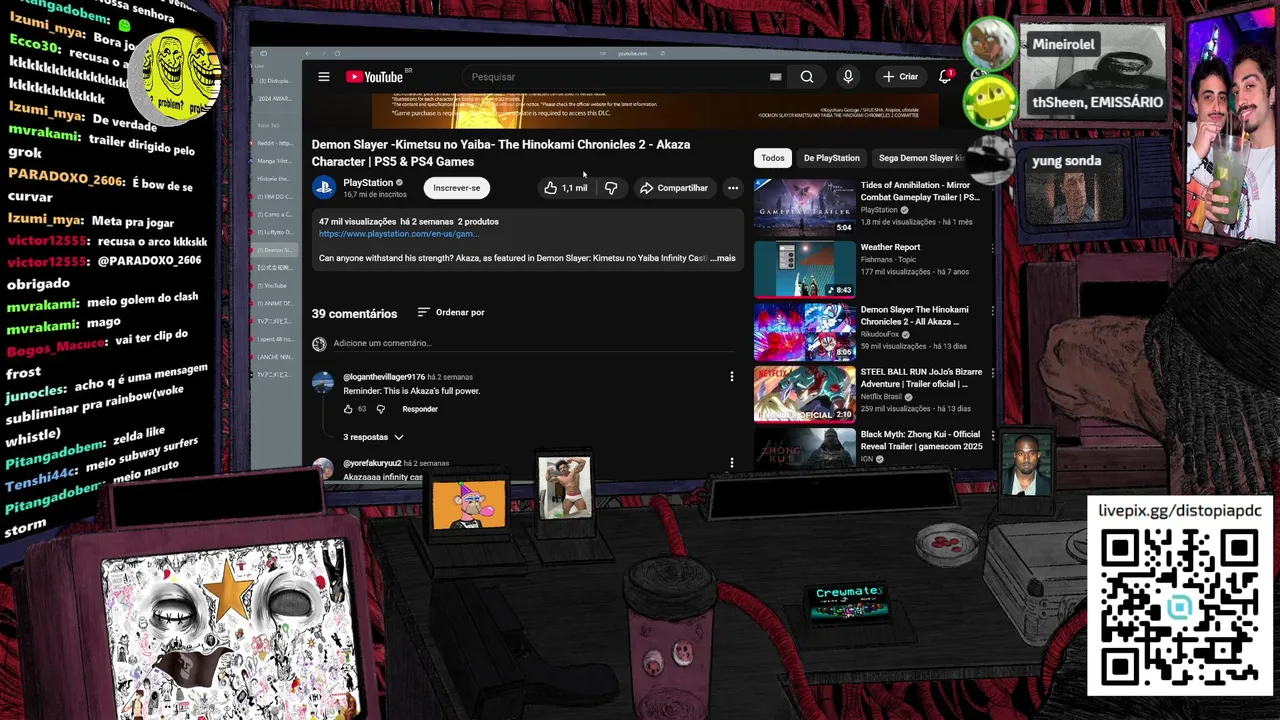1280x720 pixels.
Task: Open PlayStation channel name link
Action: (368, 182)
